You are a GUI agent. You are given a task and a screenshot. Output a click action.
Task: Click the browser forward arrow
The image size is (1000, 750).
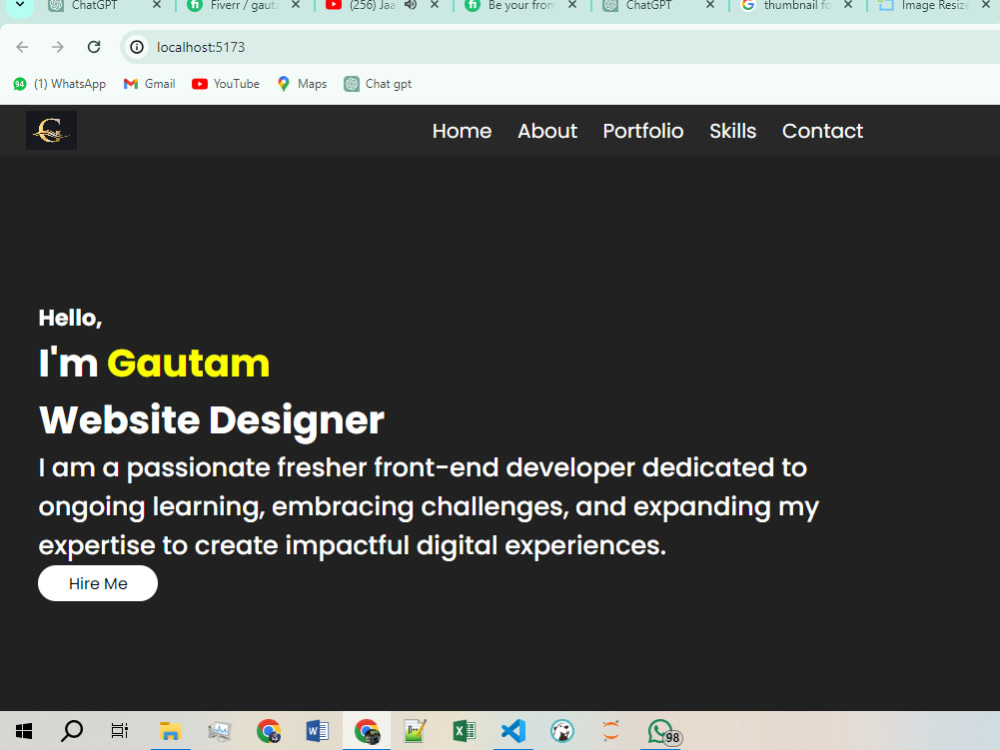click(58, 47)
